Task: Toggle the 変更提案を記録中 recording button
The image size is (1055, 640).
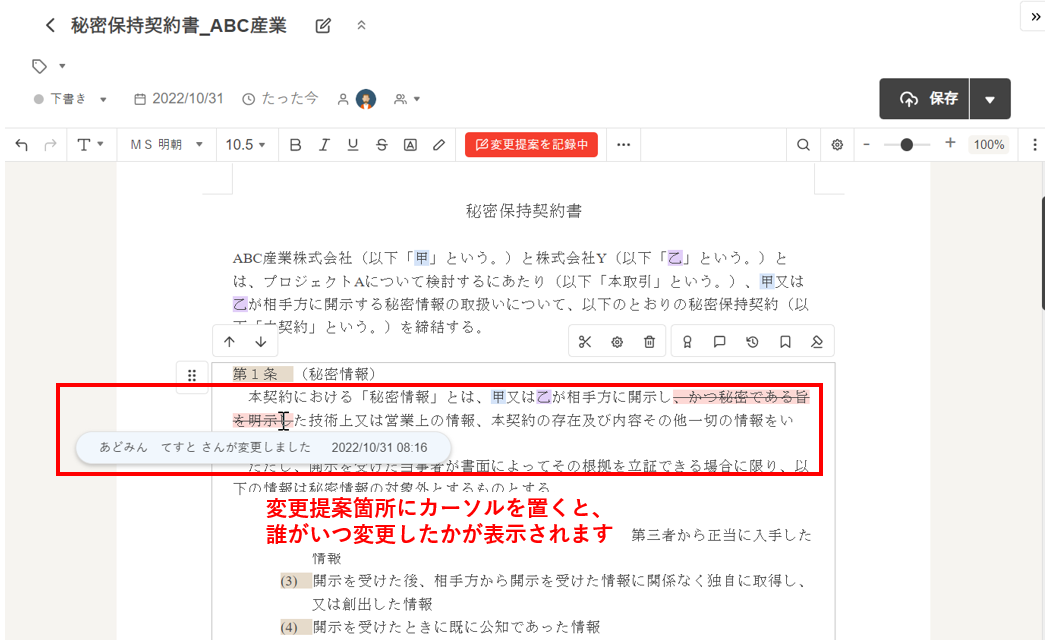Action: pos(531,145)
